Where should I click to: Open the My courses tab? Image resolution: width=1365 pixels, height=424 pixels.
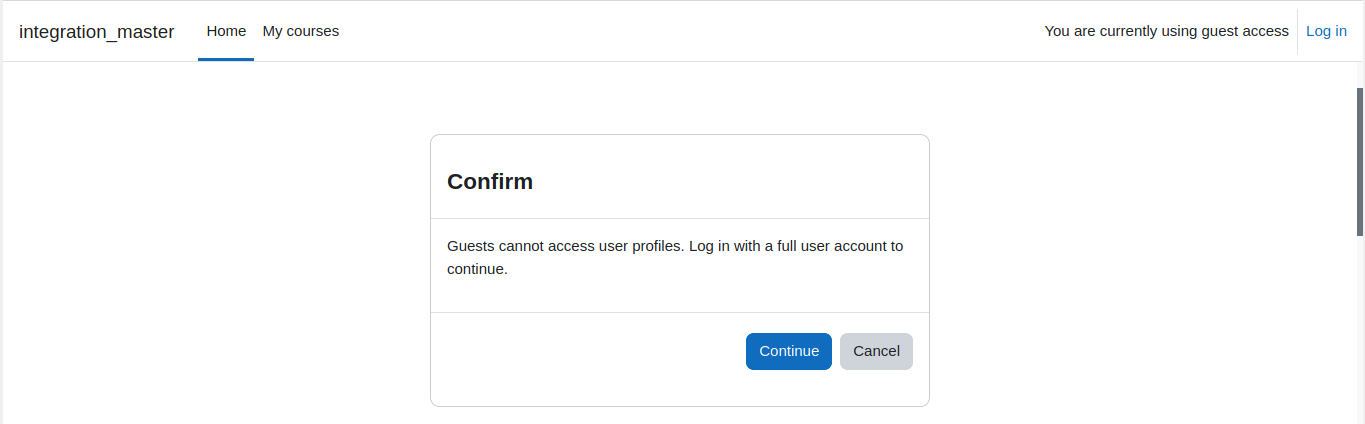[x=301, y=31]
